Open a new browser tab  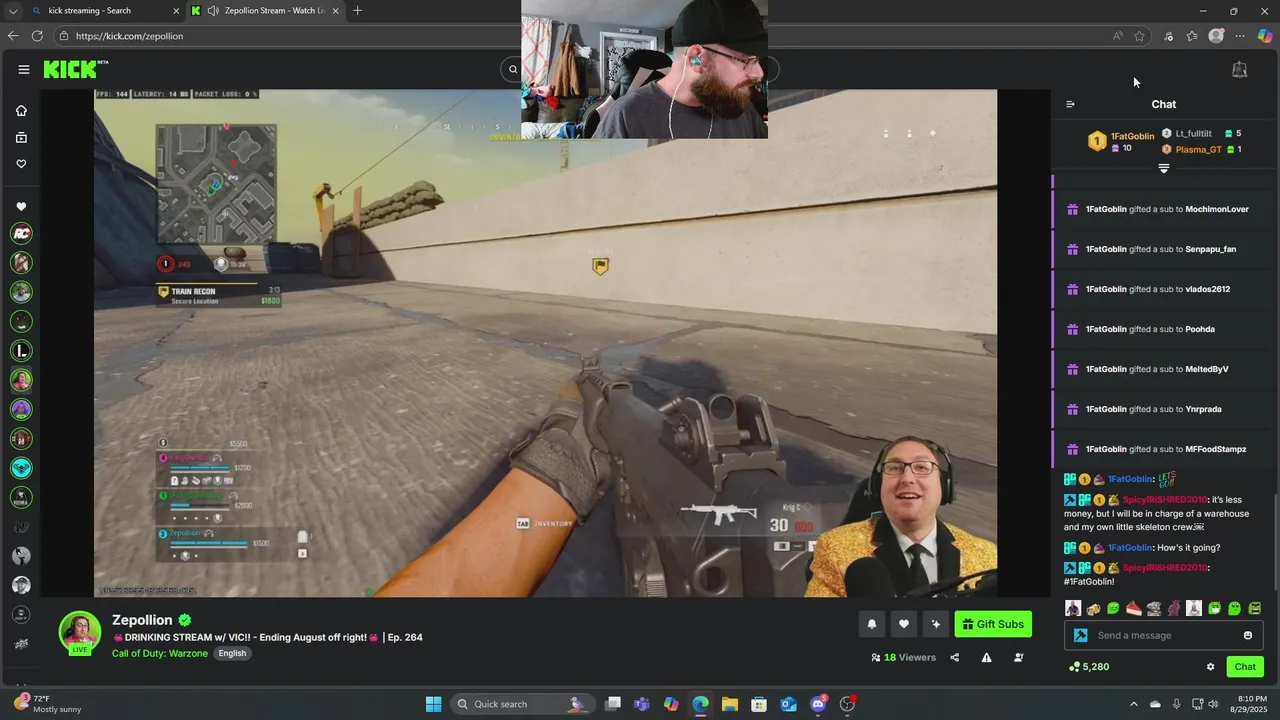357,11
